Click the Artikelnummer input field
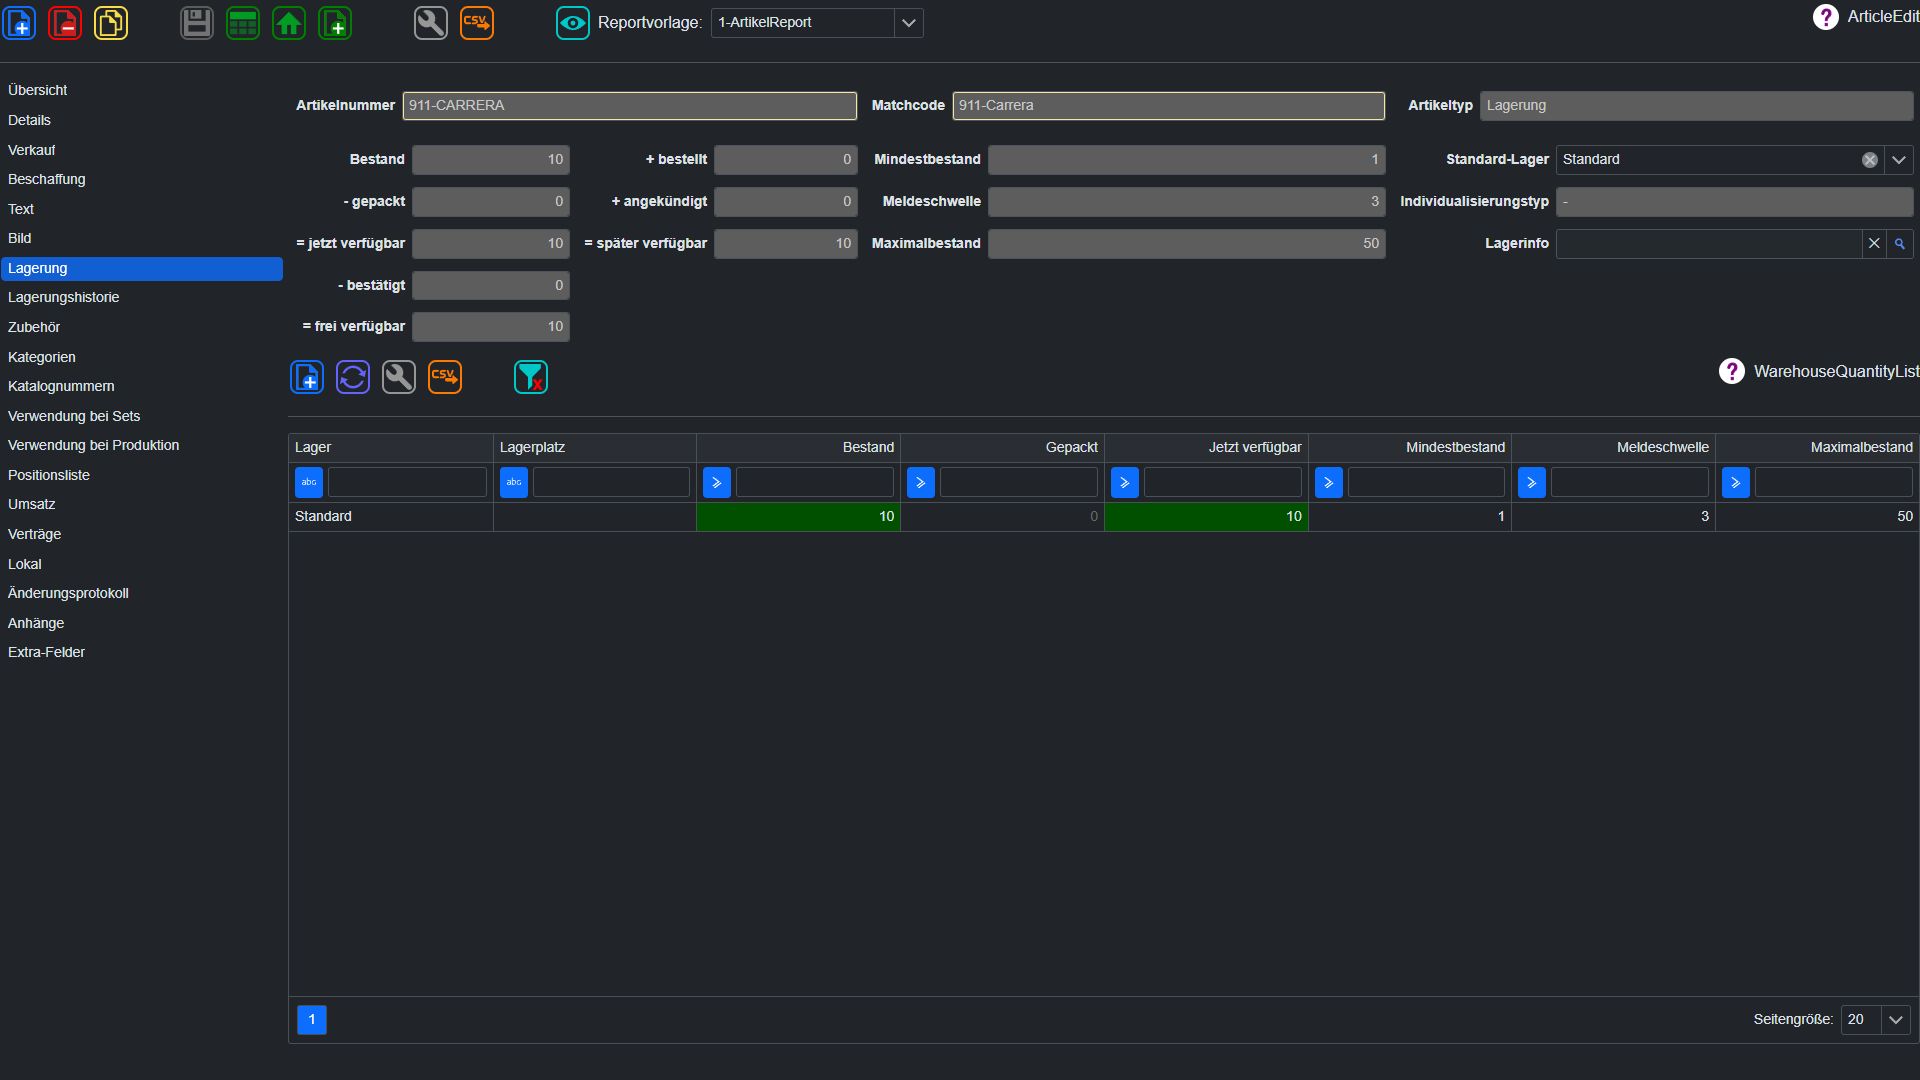 (630, 106)
